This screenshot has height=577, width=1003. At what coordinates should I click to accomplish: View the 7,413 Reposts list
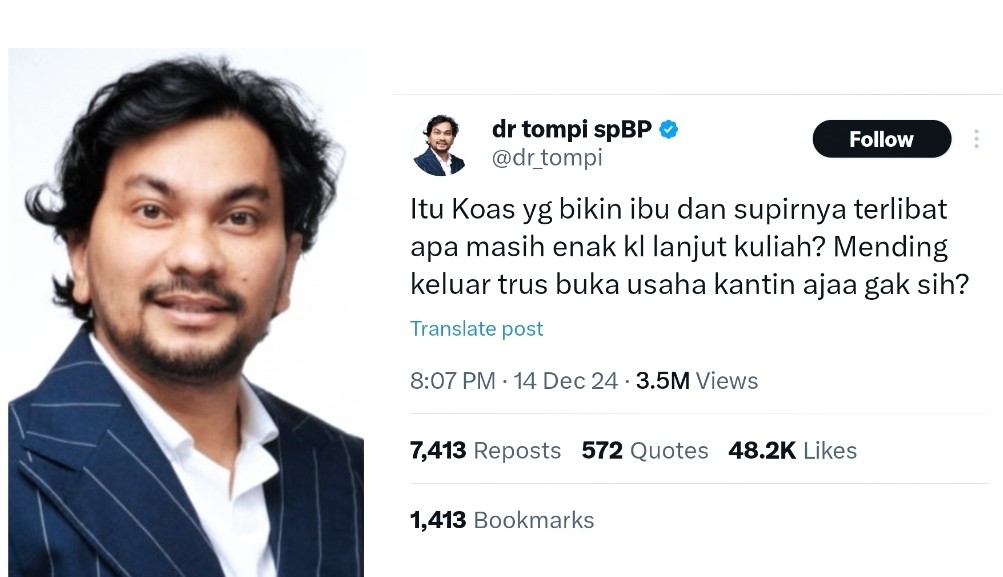pos(486,450)
